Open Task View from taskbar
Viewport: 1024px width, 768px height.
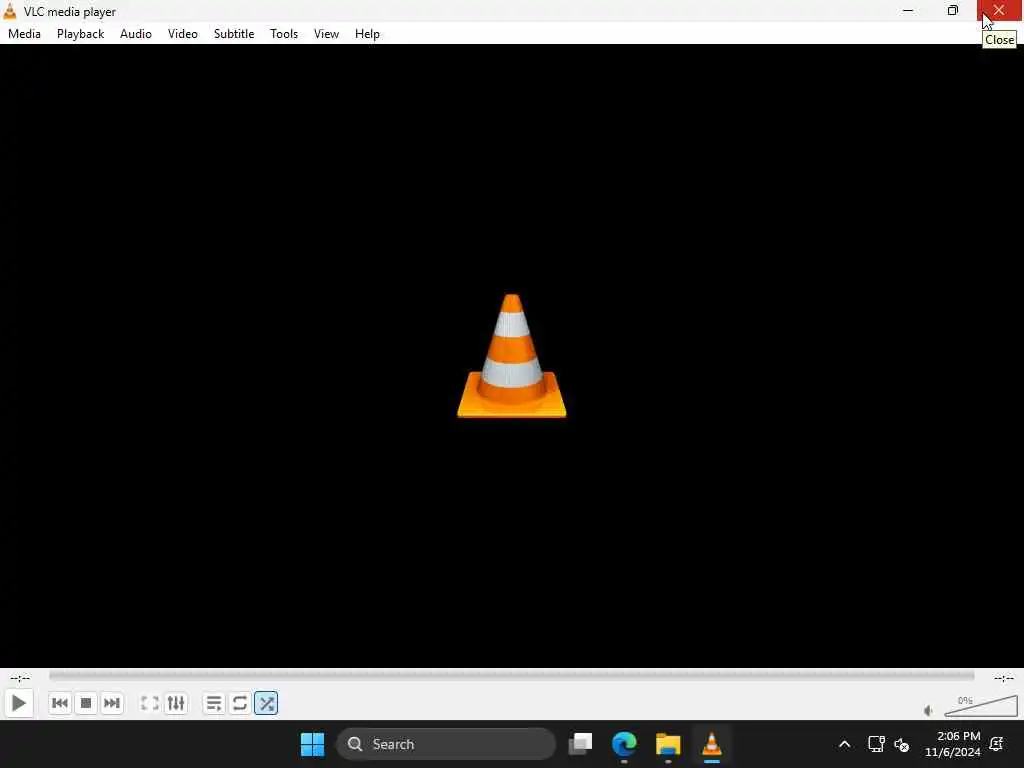[x=581, y=744]
